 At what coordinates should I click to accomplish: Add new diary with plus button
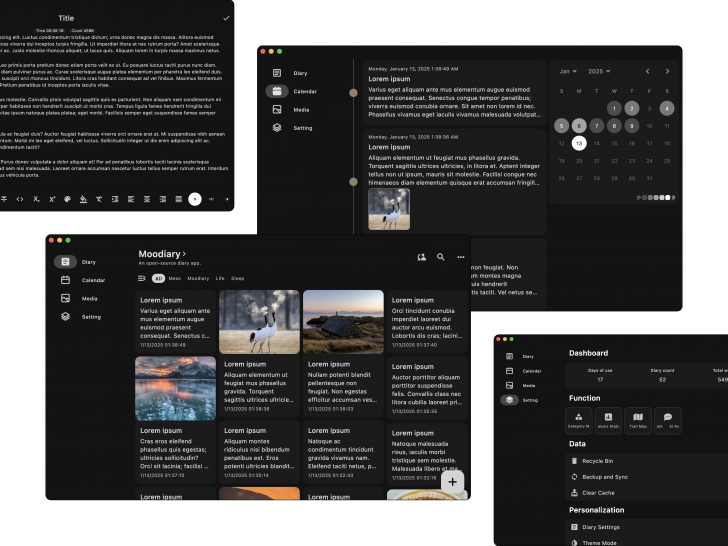point(453,482)
